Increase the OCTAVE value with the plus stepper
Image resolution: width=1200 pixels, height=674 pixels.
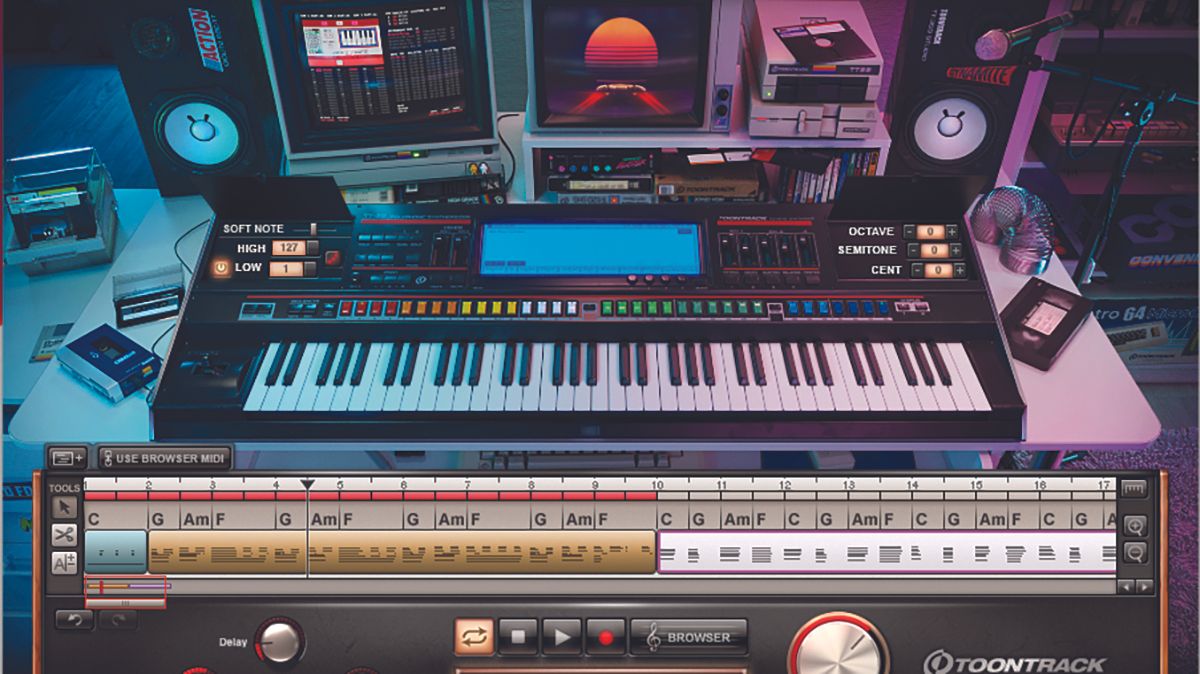tap(952, 231)
